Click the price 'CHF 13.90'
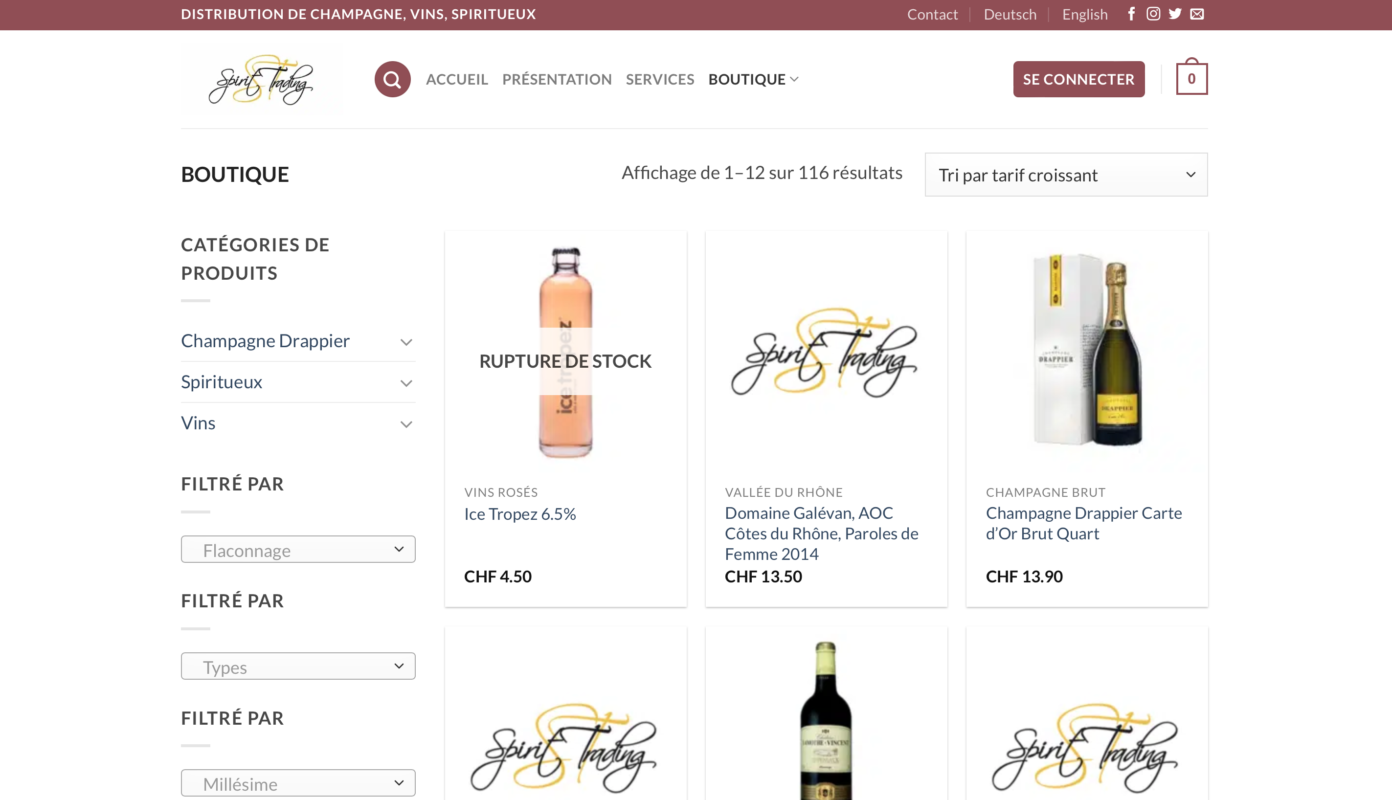 1025,576
